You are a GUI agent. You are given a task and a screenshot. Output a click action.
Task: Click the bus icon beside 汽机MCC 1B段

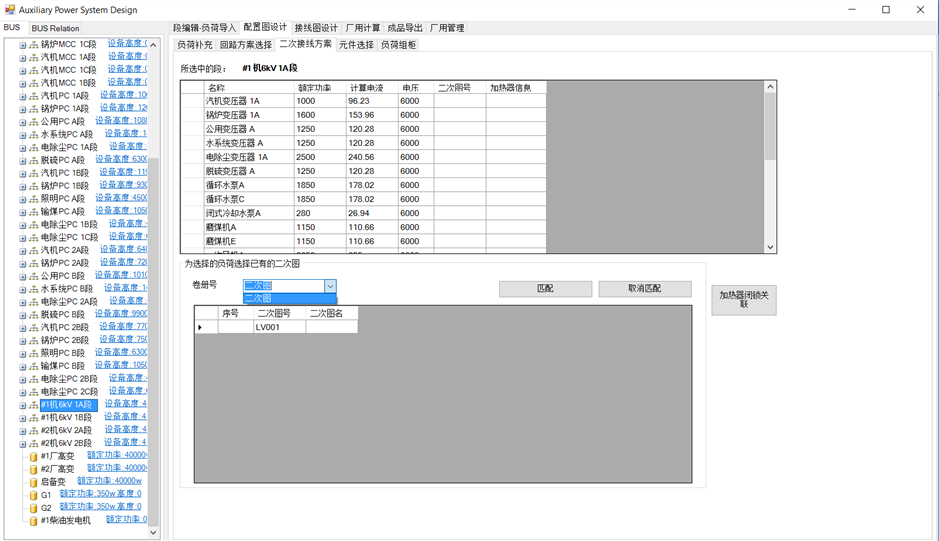[34, 83]
